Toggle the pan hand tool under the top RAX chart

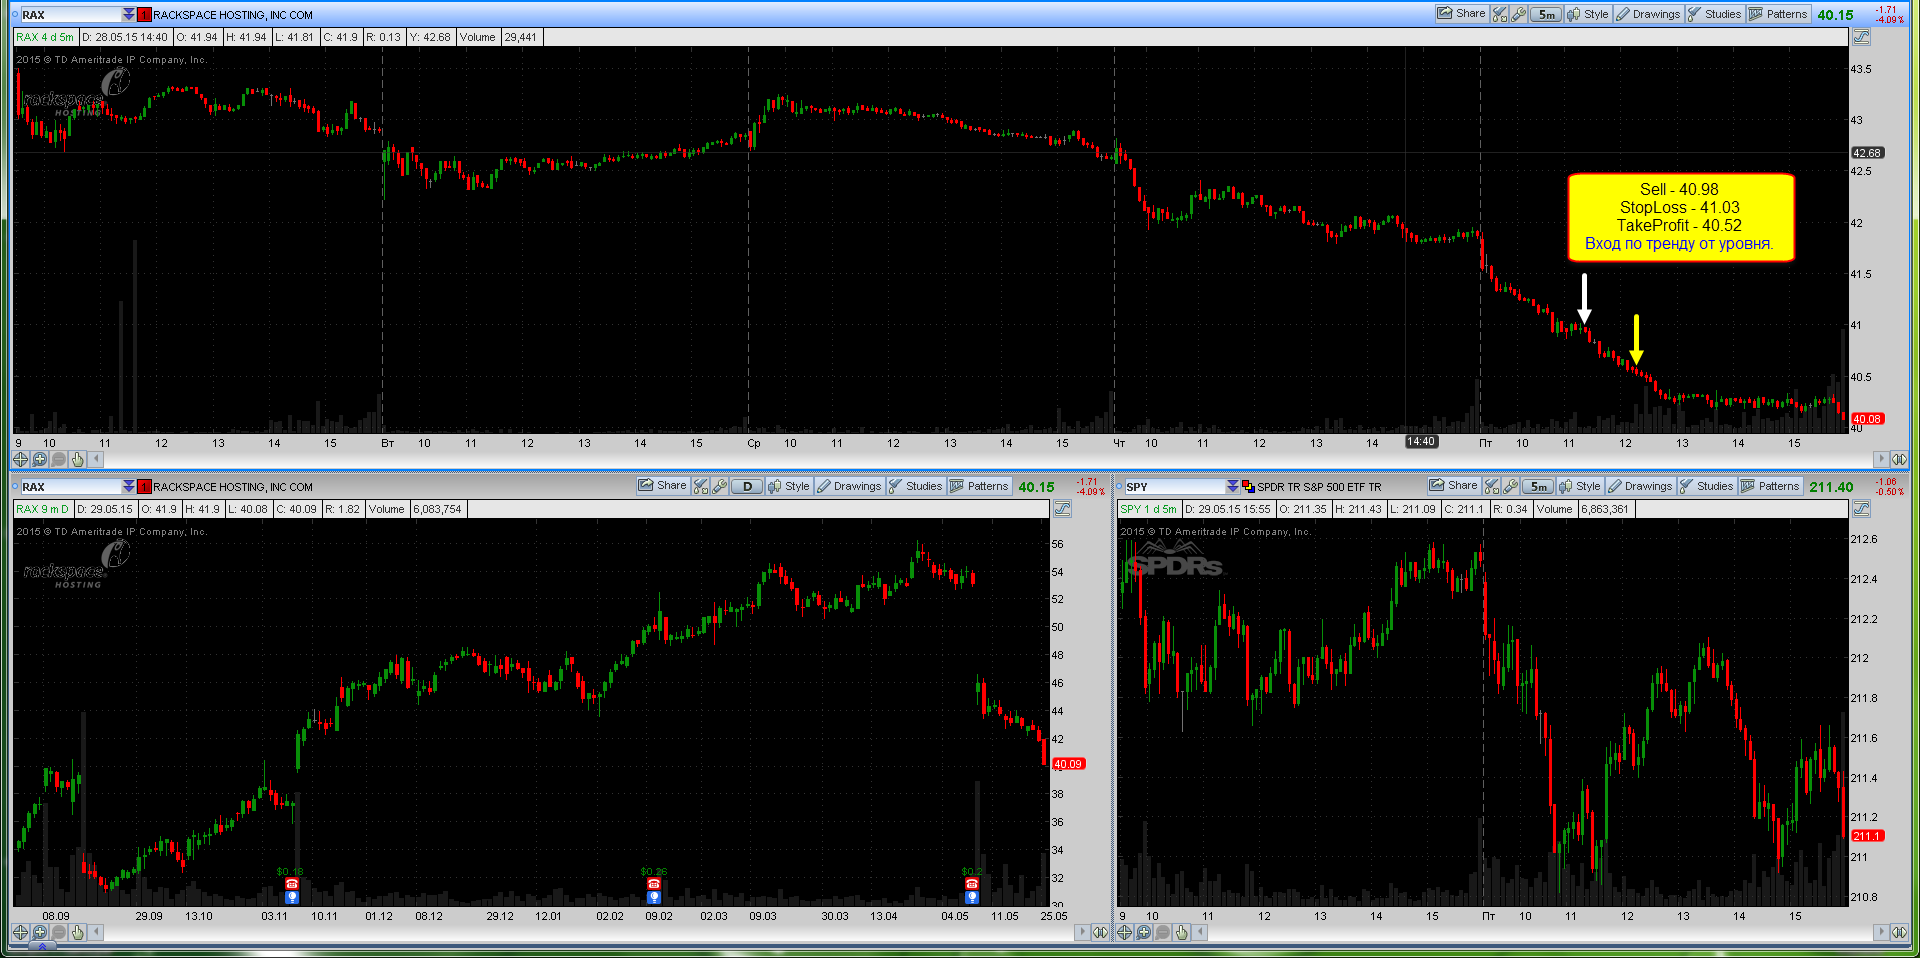78,459
